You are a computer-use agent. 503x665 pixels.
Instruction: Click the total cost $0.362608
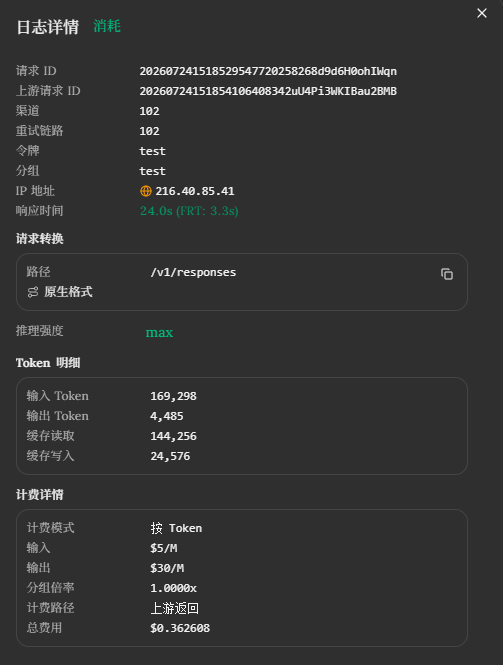click(180, 628)
